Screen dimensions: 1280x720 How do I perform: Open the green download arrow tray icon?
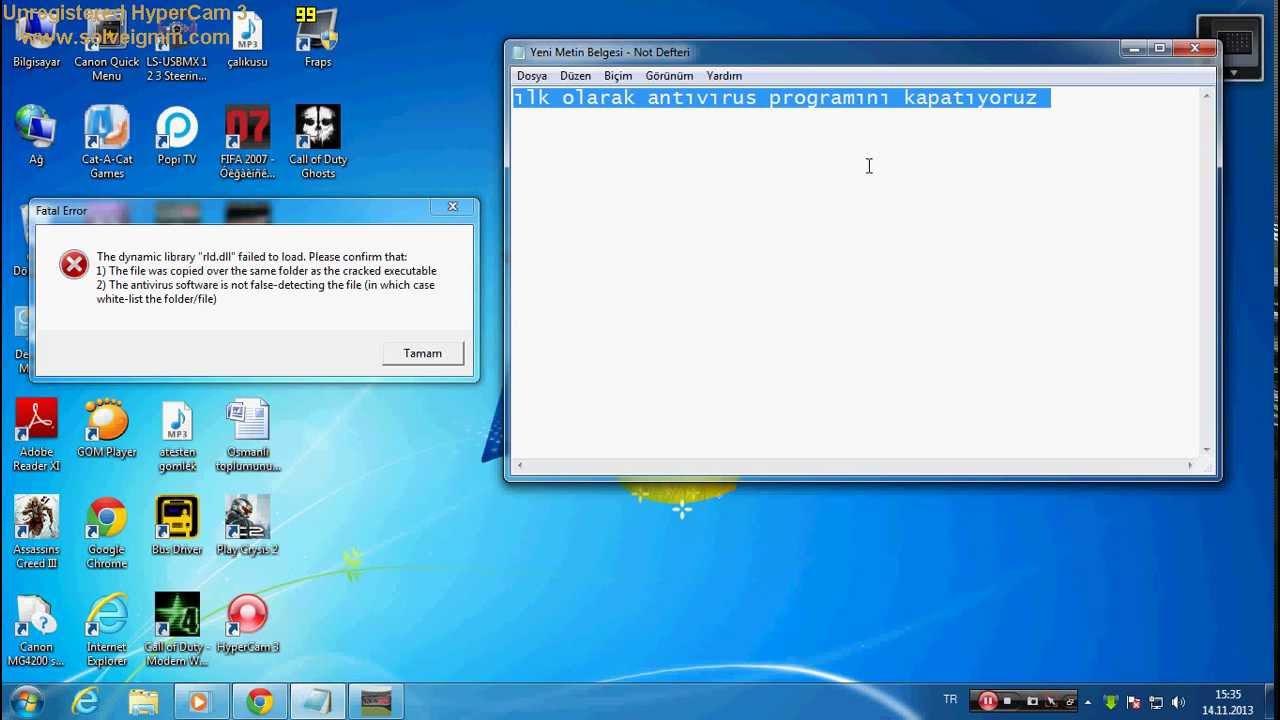tap(1110, 702)
